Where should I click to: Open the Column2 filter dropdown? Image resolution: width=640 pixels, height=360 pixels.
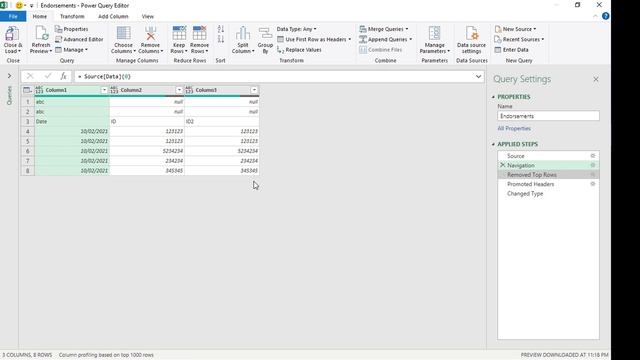coord(179,90)
